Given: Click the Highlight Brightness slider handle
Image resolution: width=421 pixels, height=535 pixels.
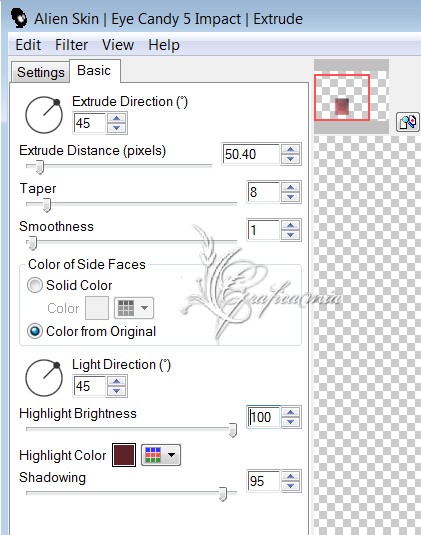Looking at the screenshot, I should [233, 430].
